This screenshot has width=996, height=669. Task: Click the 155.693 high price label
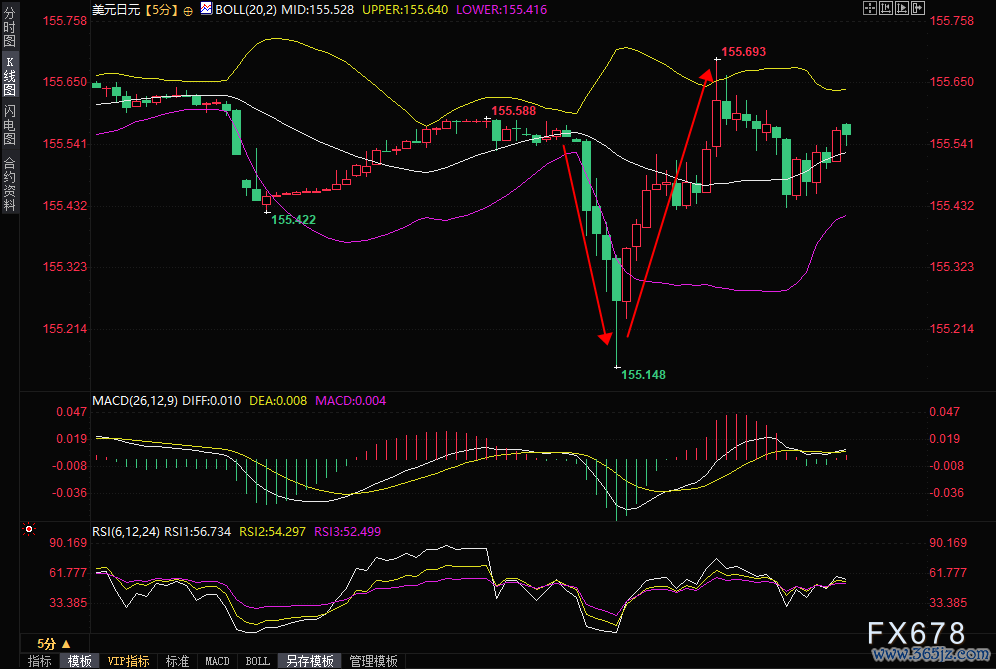743,51
